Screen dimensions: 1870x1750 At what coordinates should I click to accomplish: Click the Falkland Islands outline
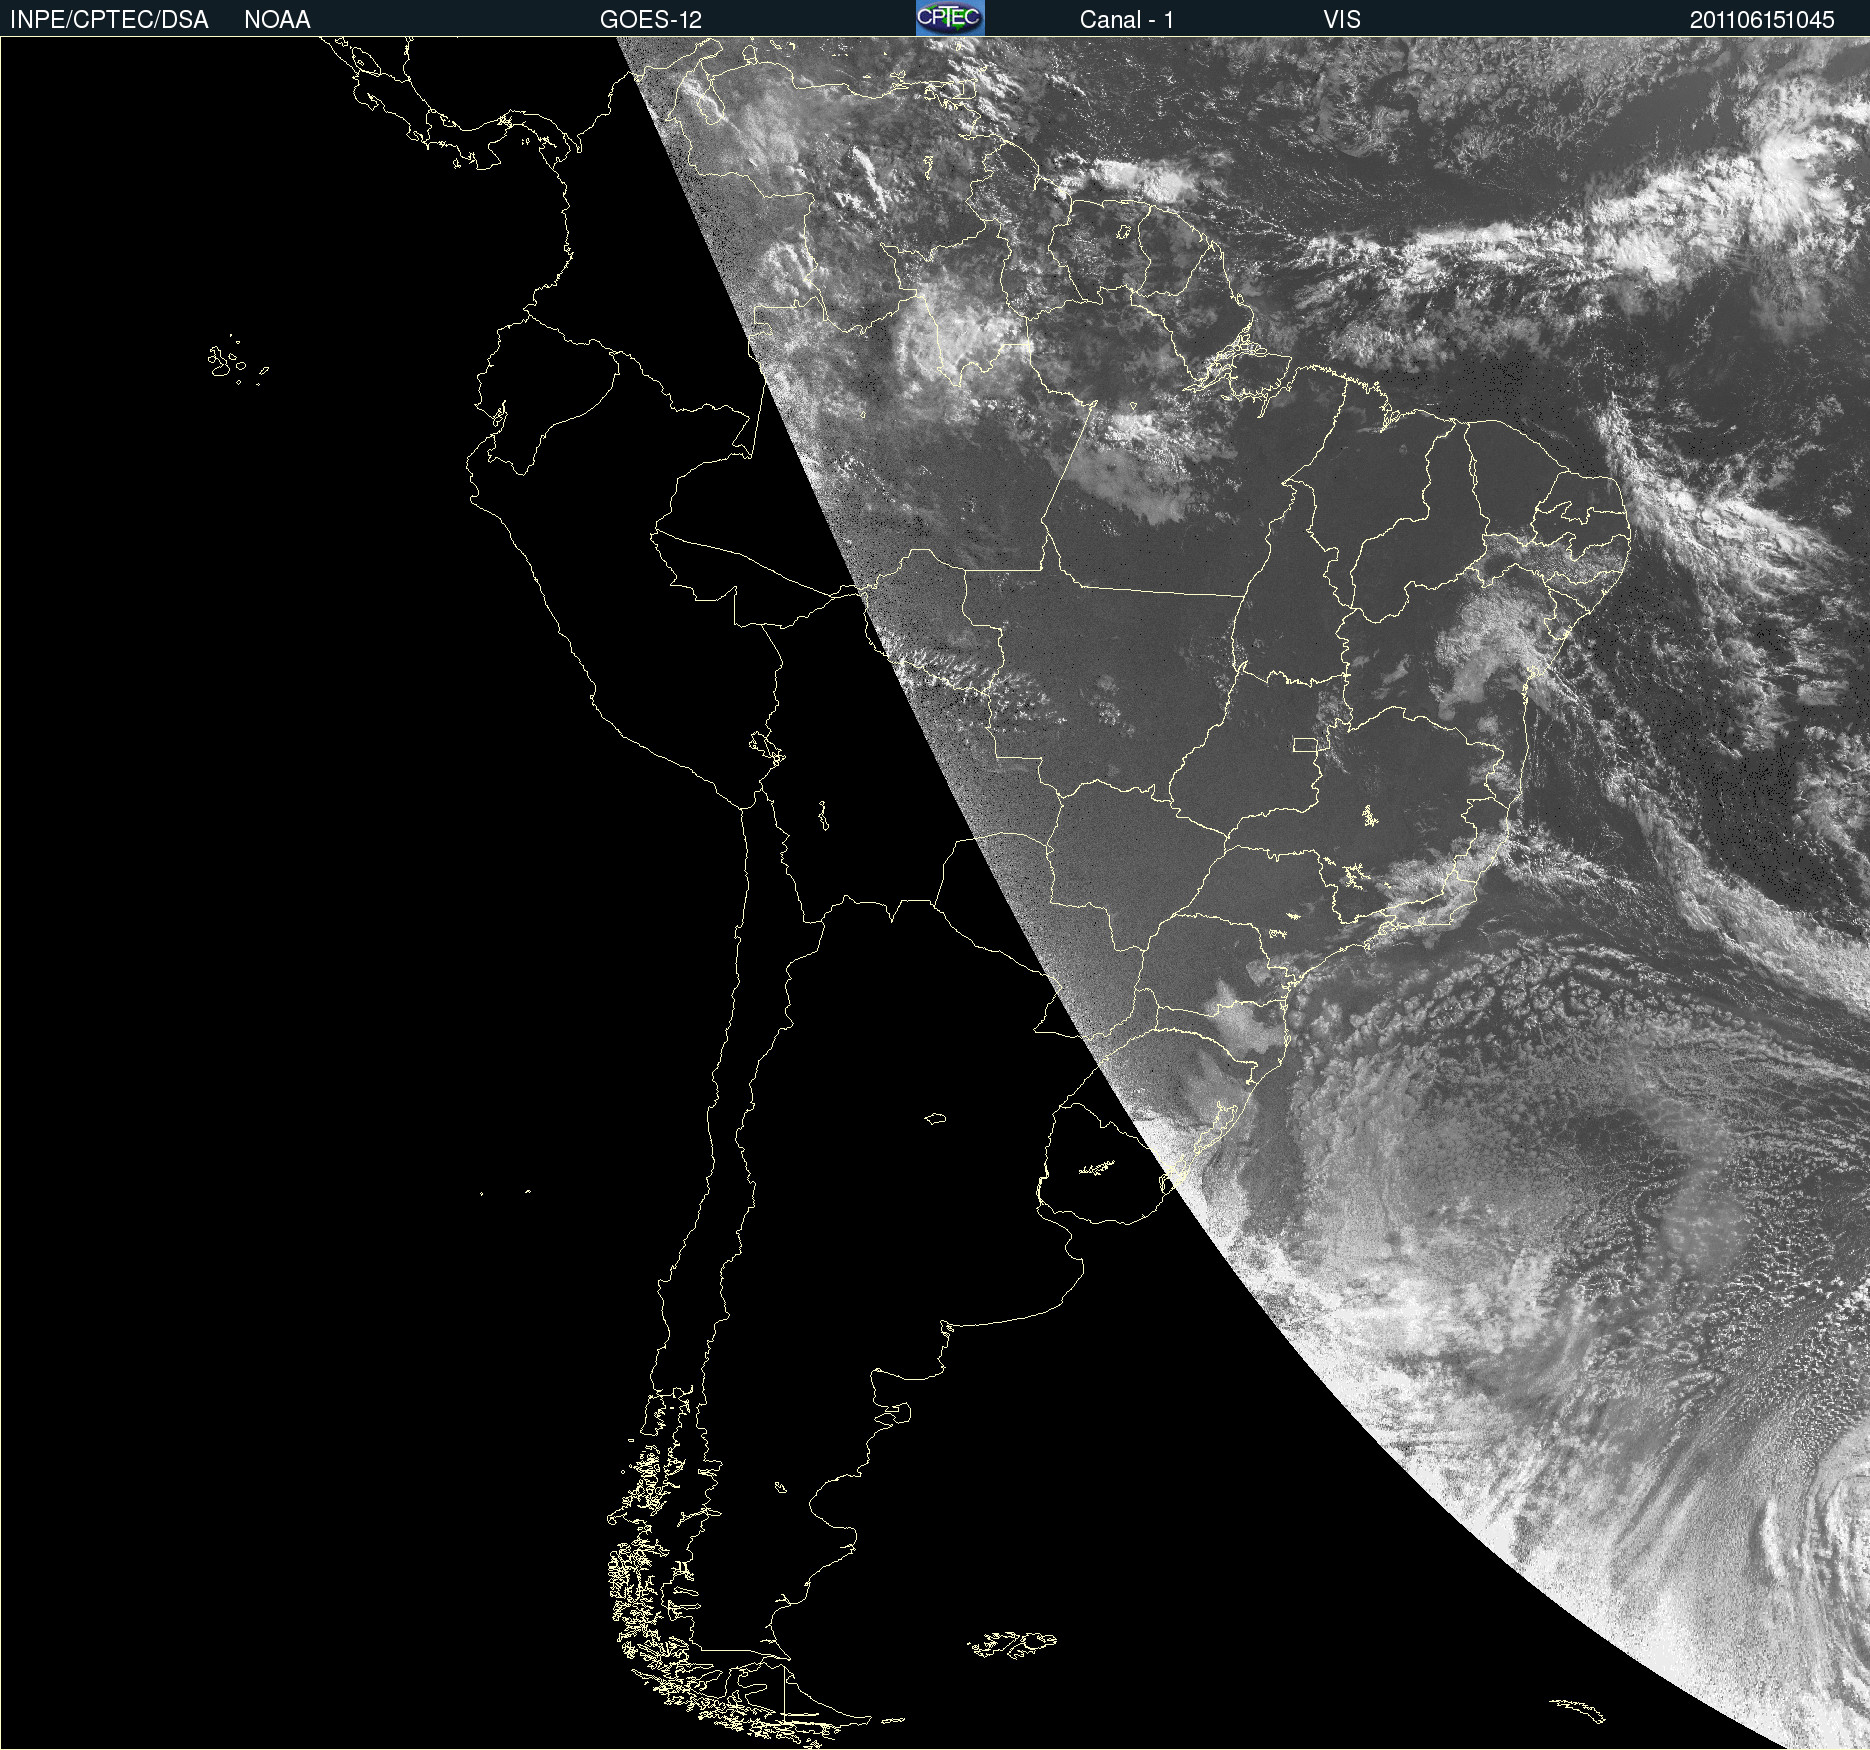pyautogui.click(x=1011, y=1645)
